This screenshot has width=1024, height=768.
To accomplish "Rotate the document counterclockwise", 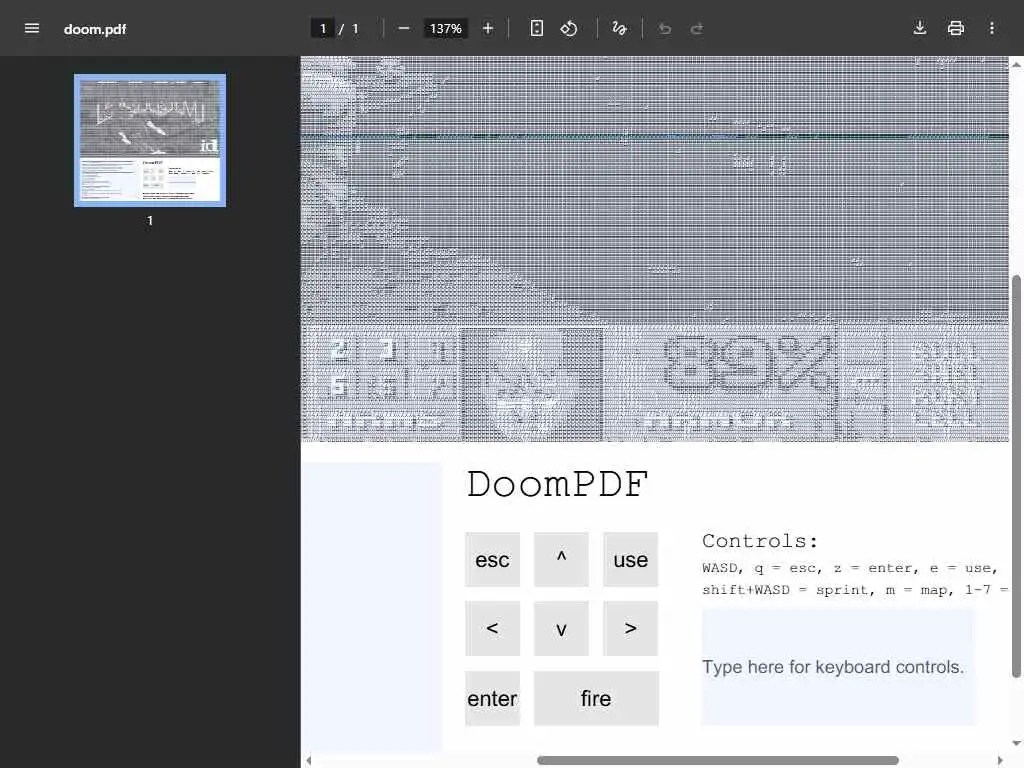I will tap(569, 28).
